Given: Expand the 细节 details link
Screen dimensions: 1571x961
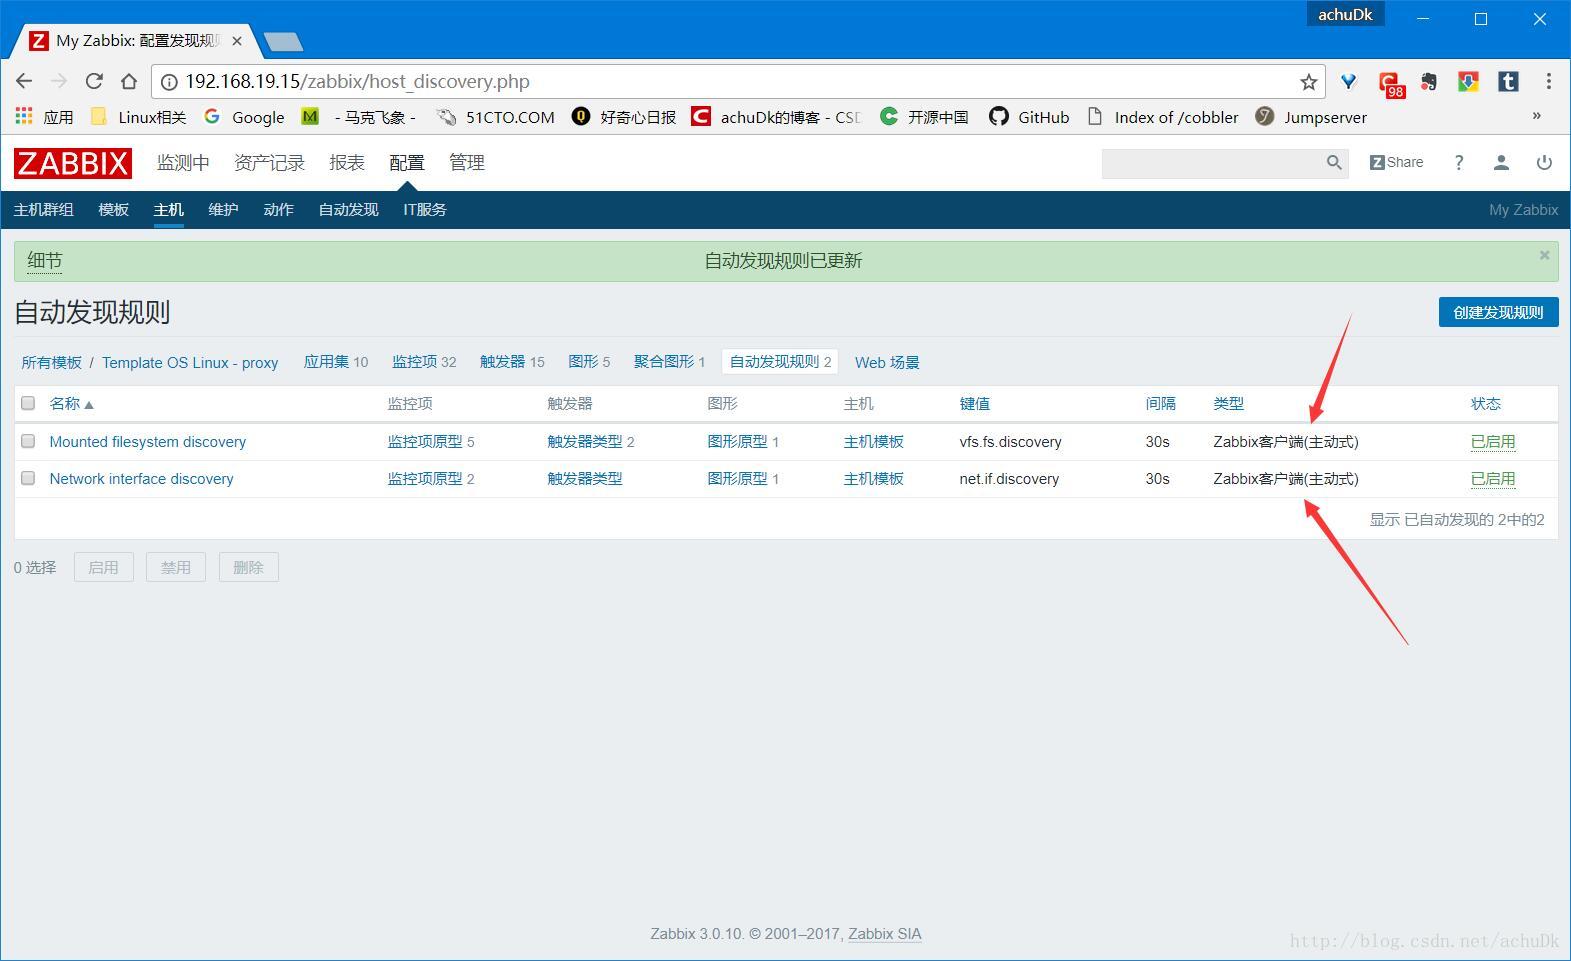Looking at the screenshot, I should (44, 260).
